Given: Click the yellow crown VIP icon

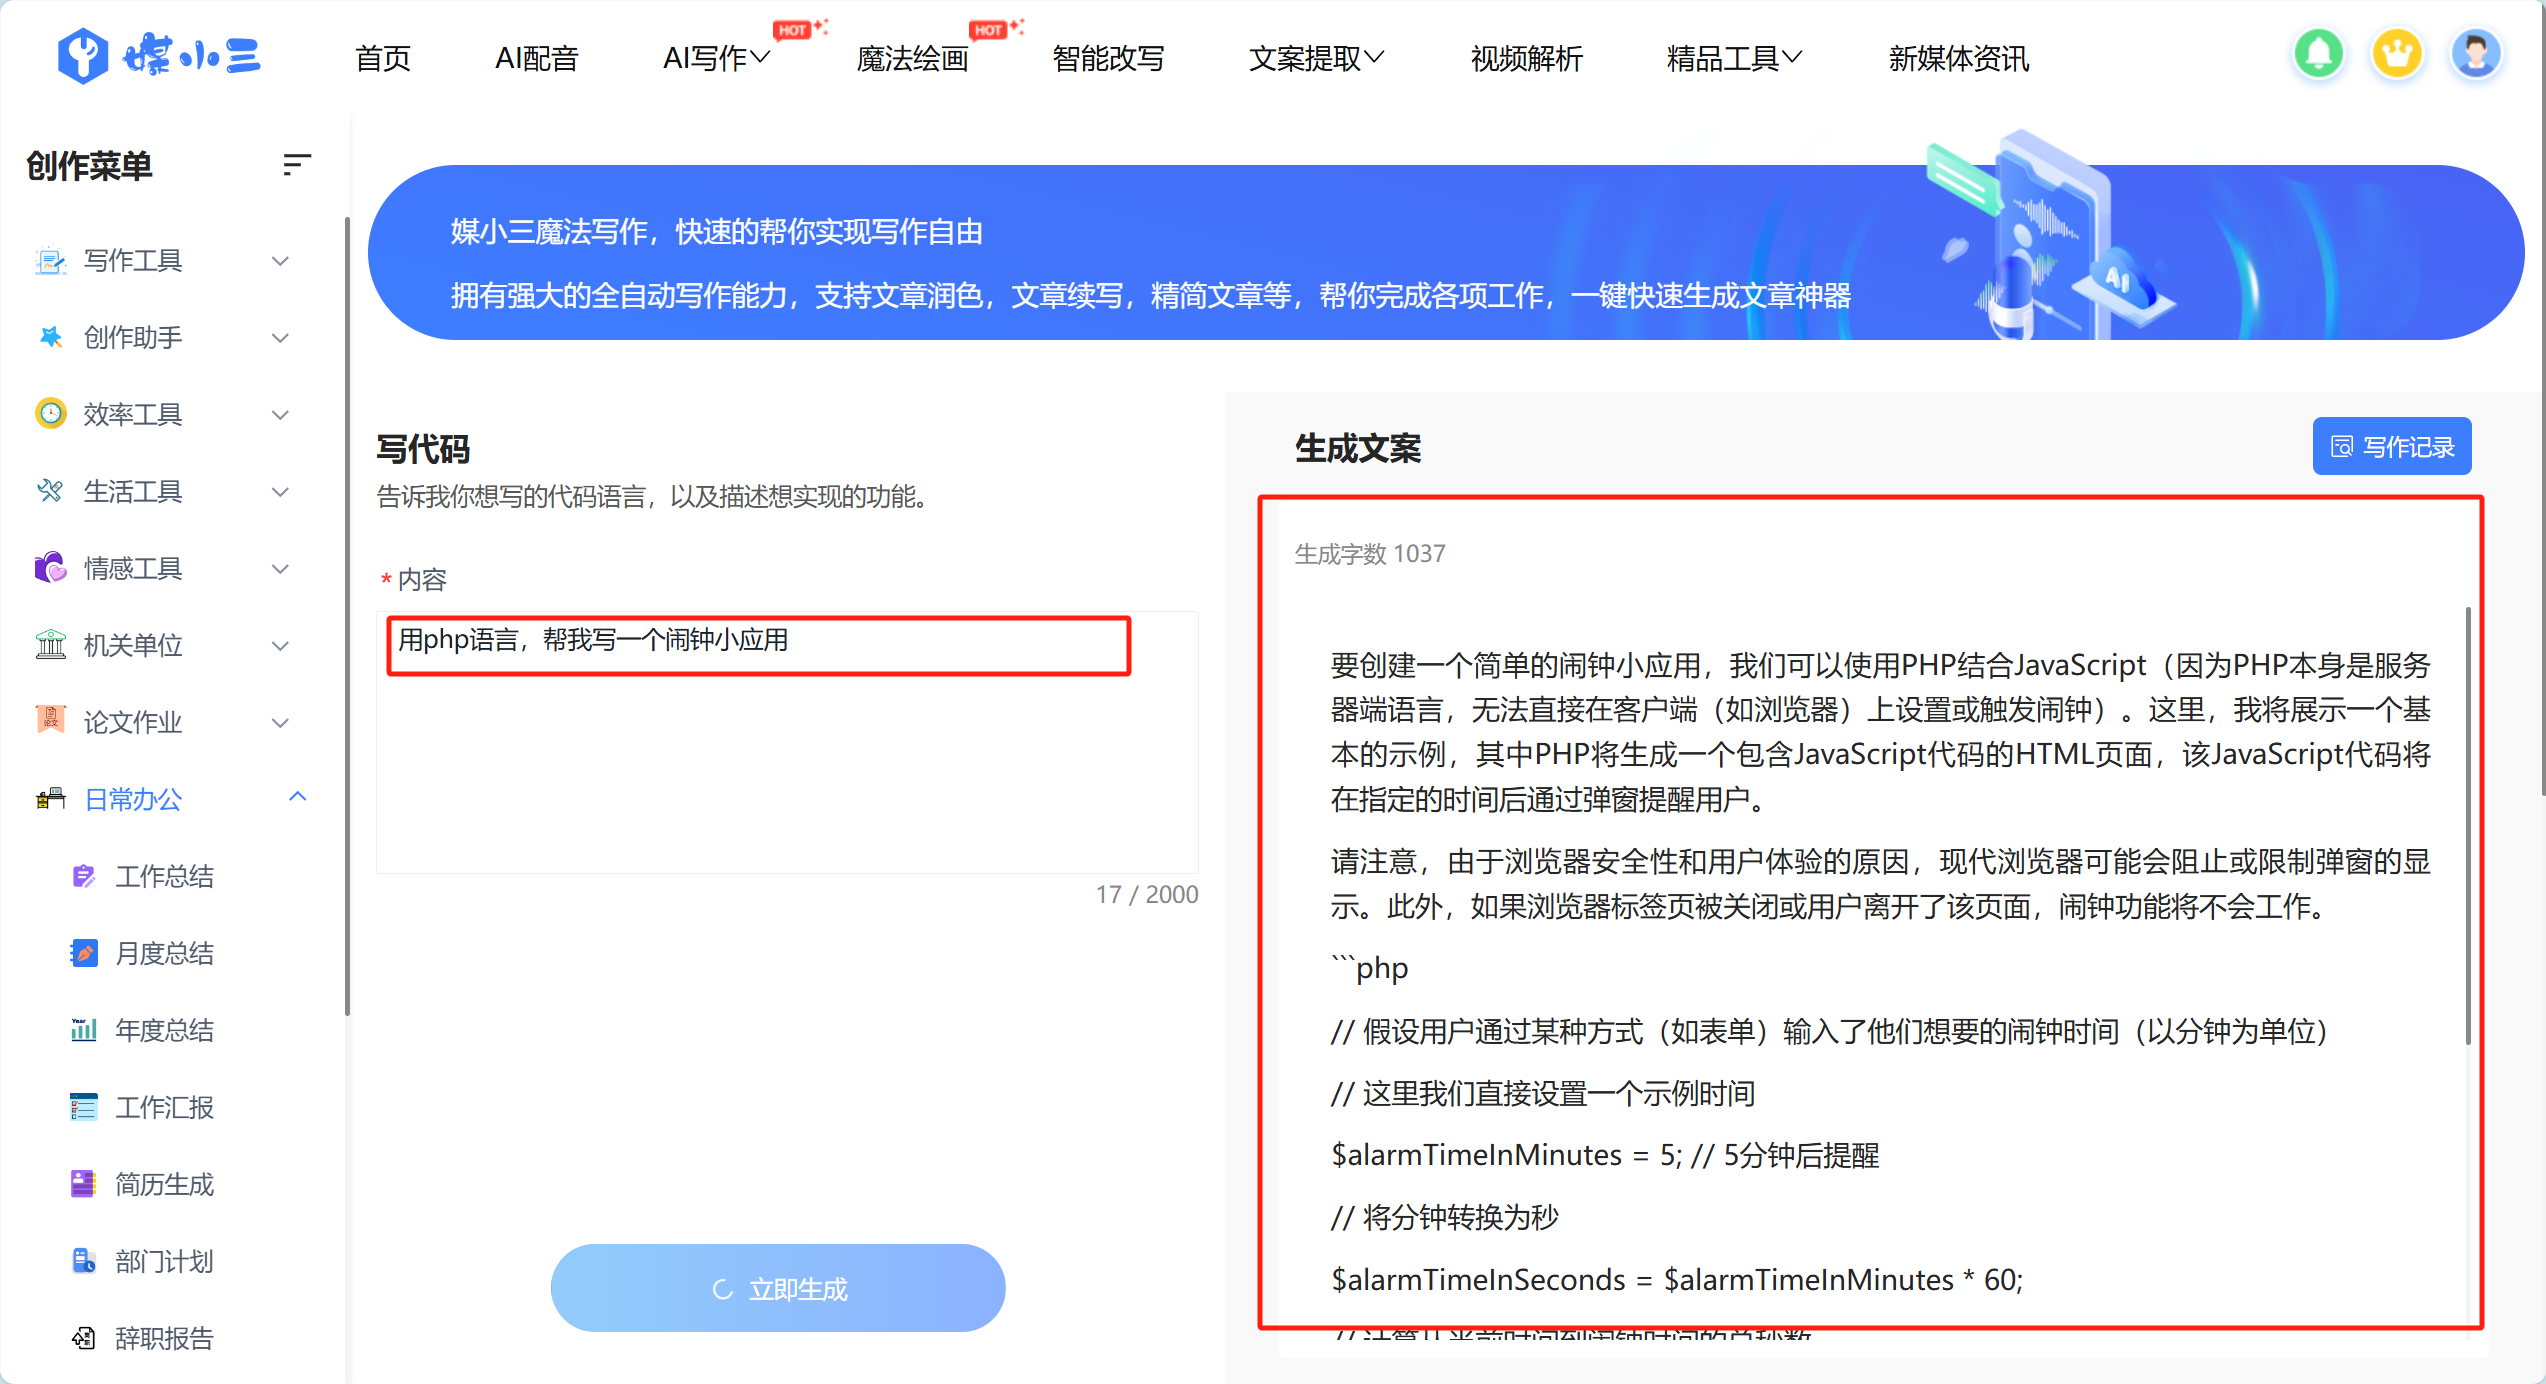Looking at the screenshot, I should coord(2397,54).
